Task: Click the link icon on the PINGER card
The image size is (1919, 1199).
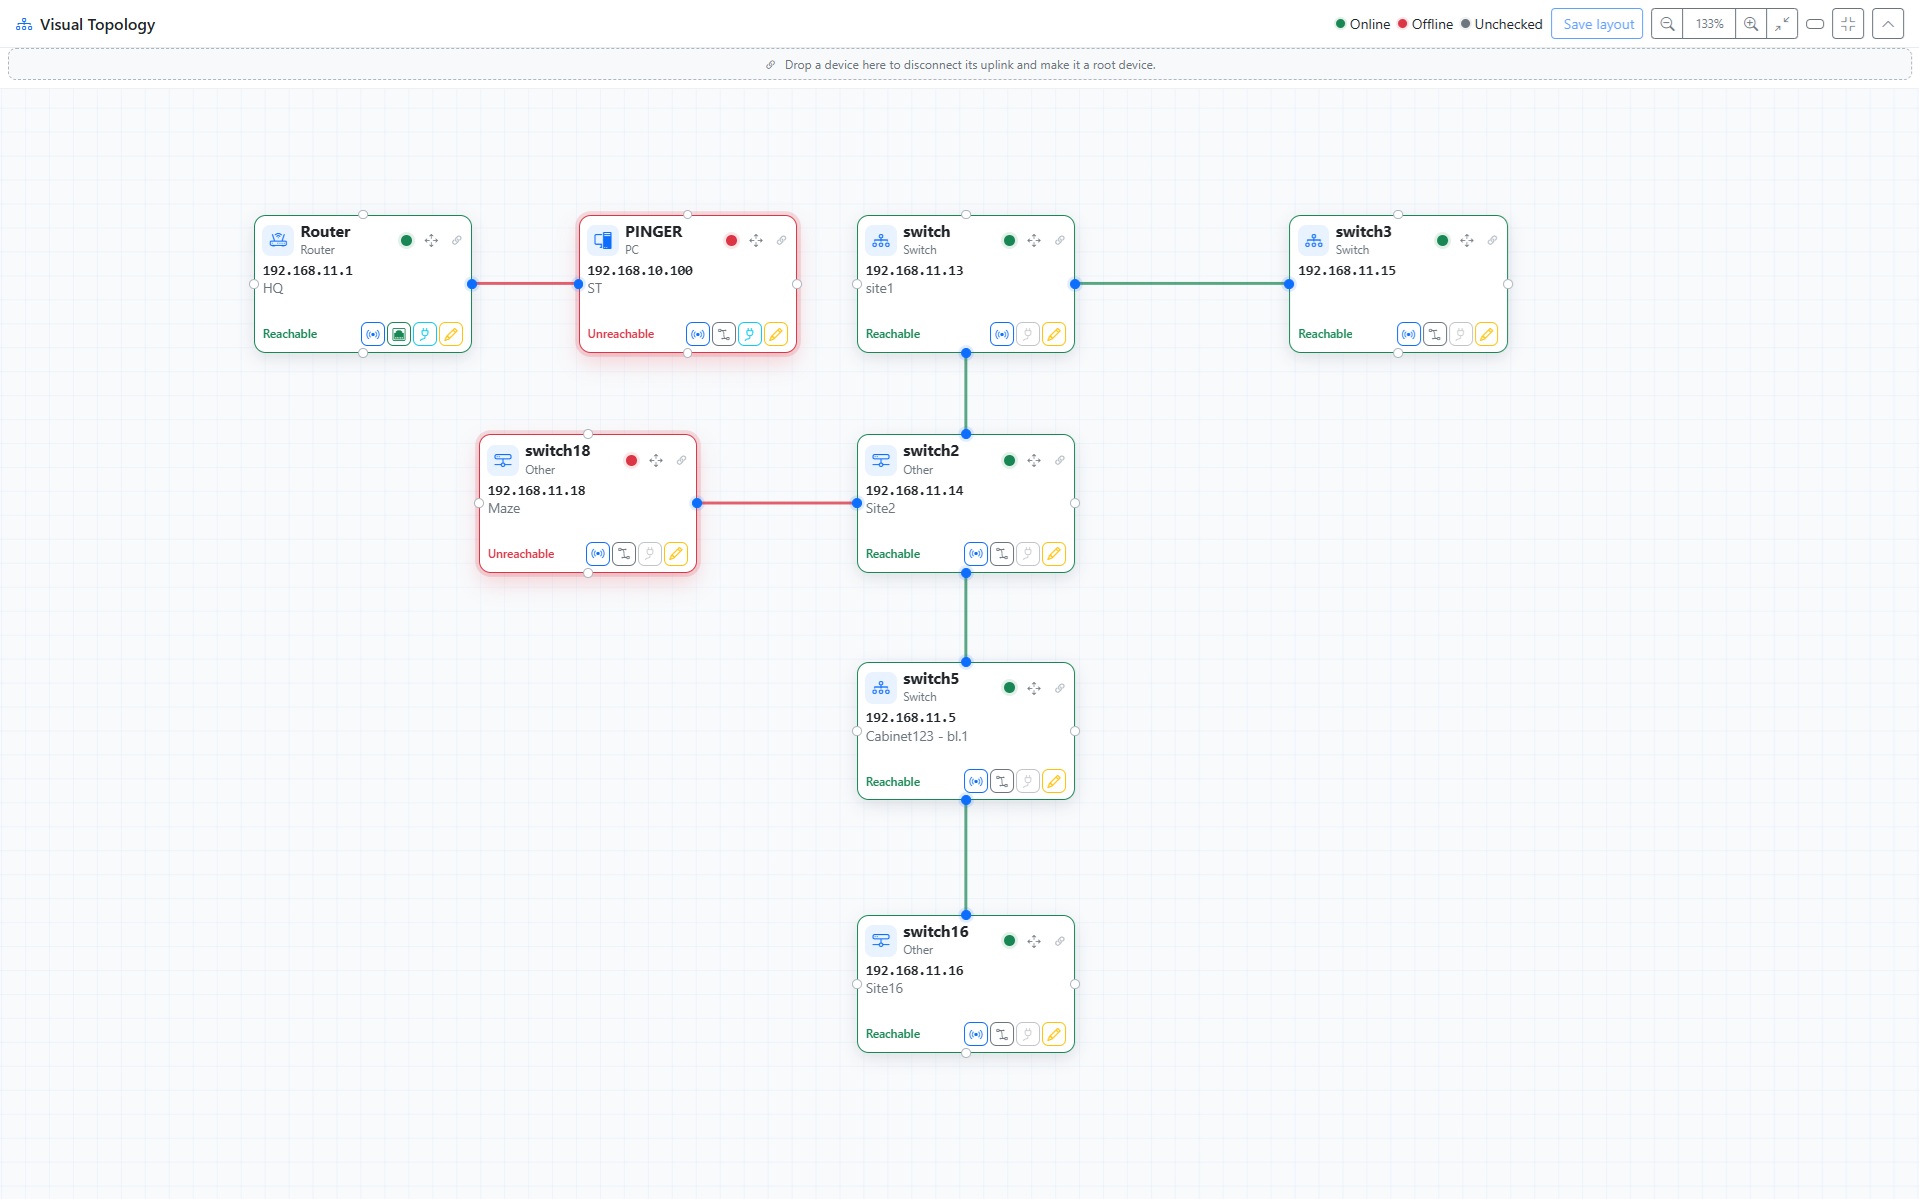Action: pyautogui.click(x=782, y=241)
